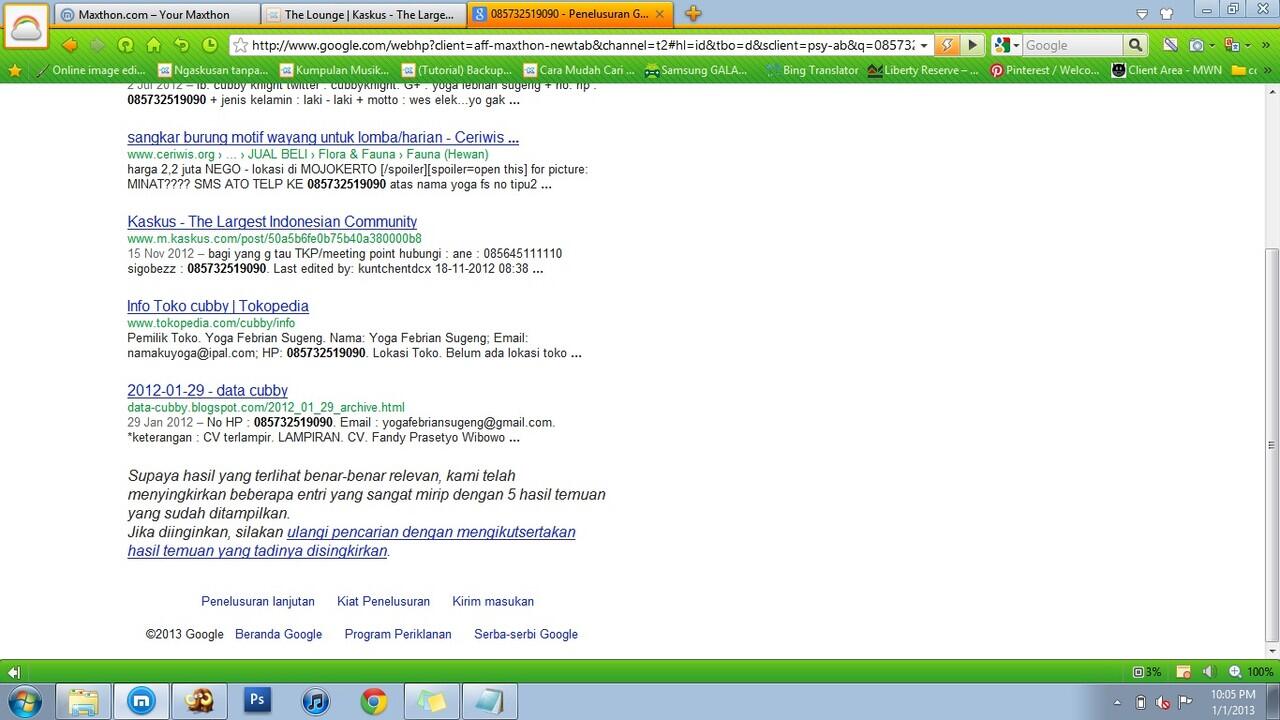Reload the page with the Refresh icon
Viewport: 1280px width, 720px height.
point(125,45)
